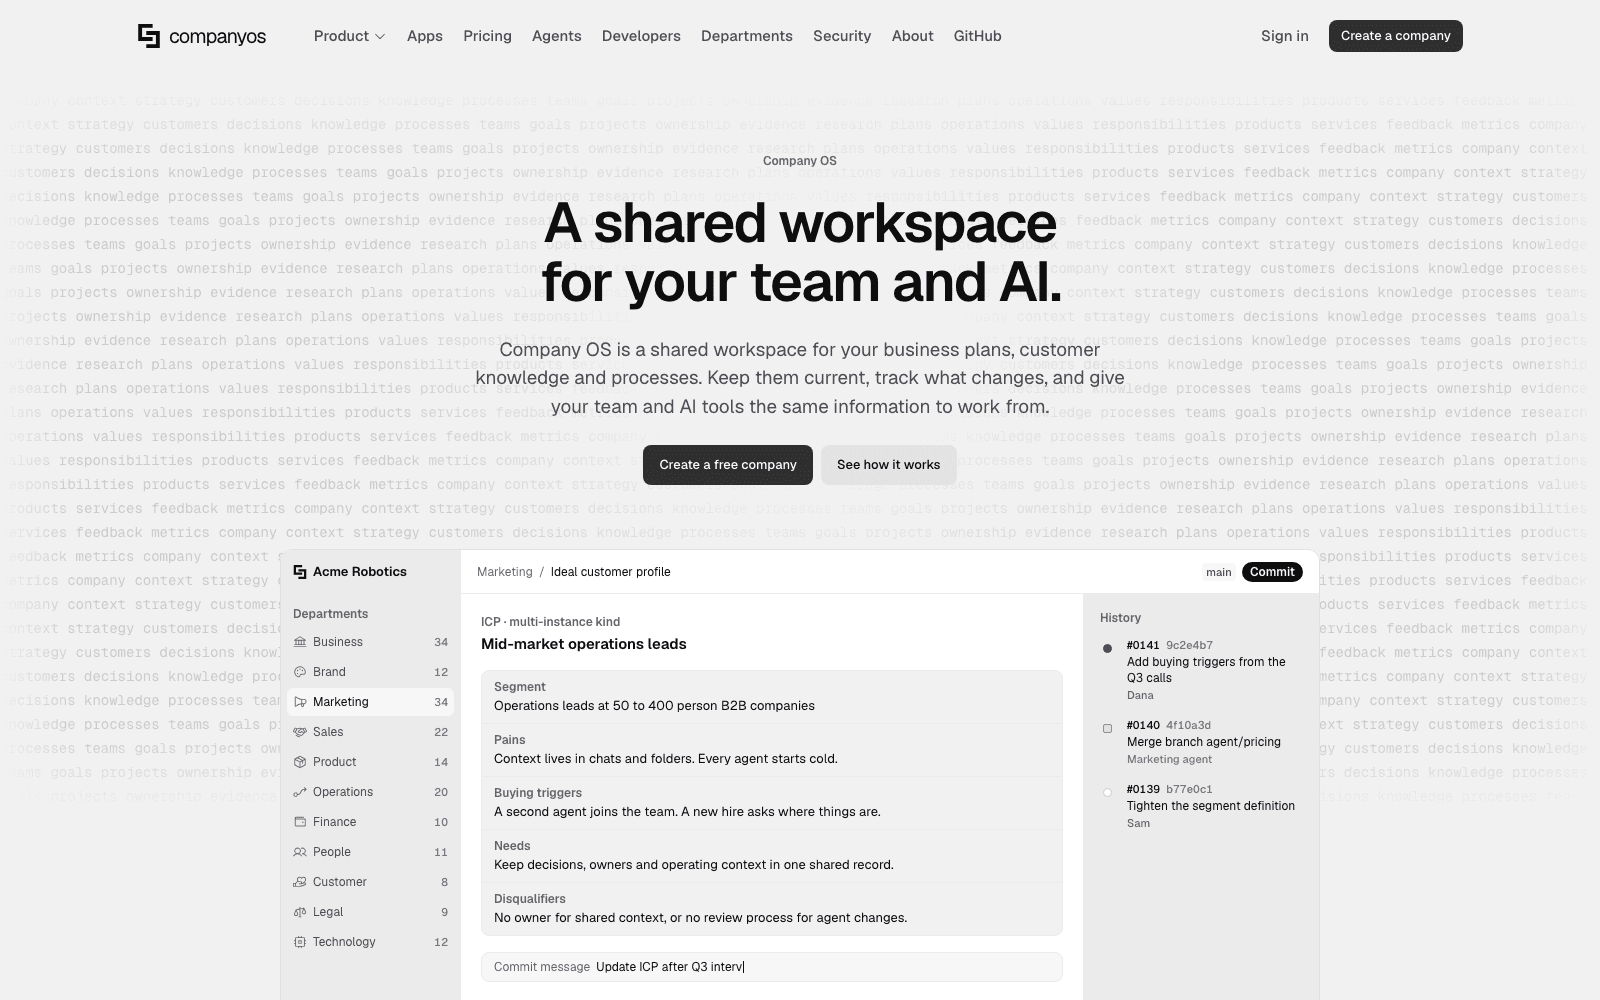Click the Product box icon
Viewport: 1600px width, 1000px height.
(x=300, y=762)
